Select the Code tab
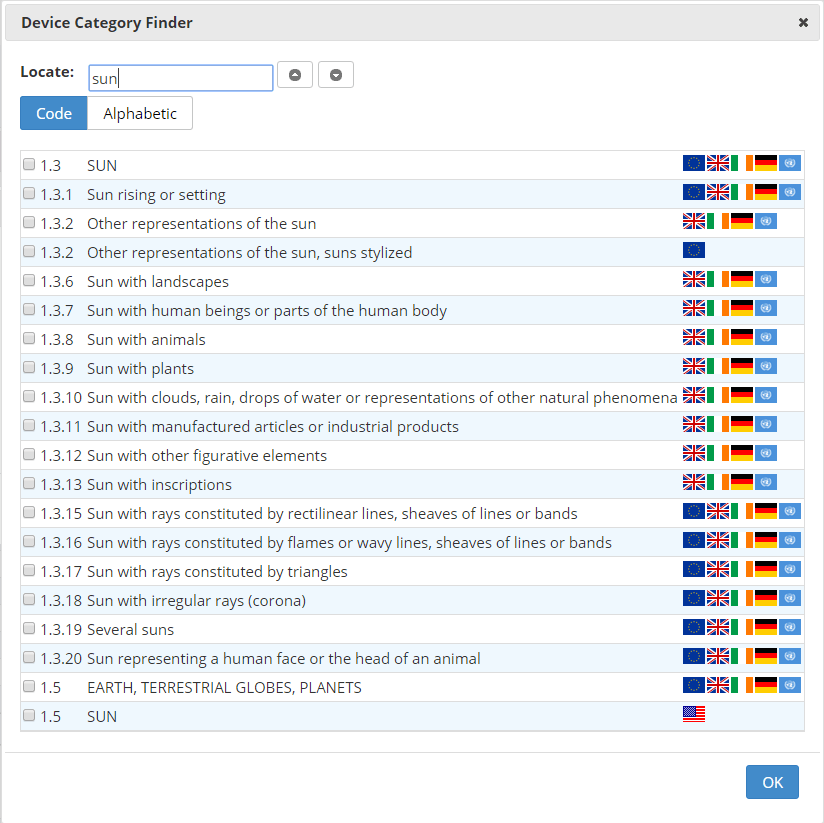This screenshot has width=824, height=823. [x=54, y=114]
